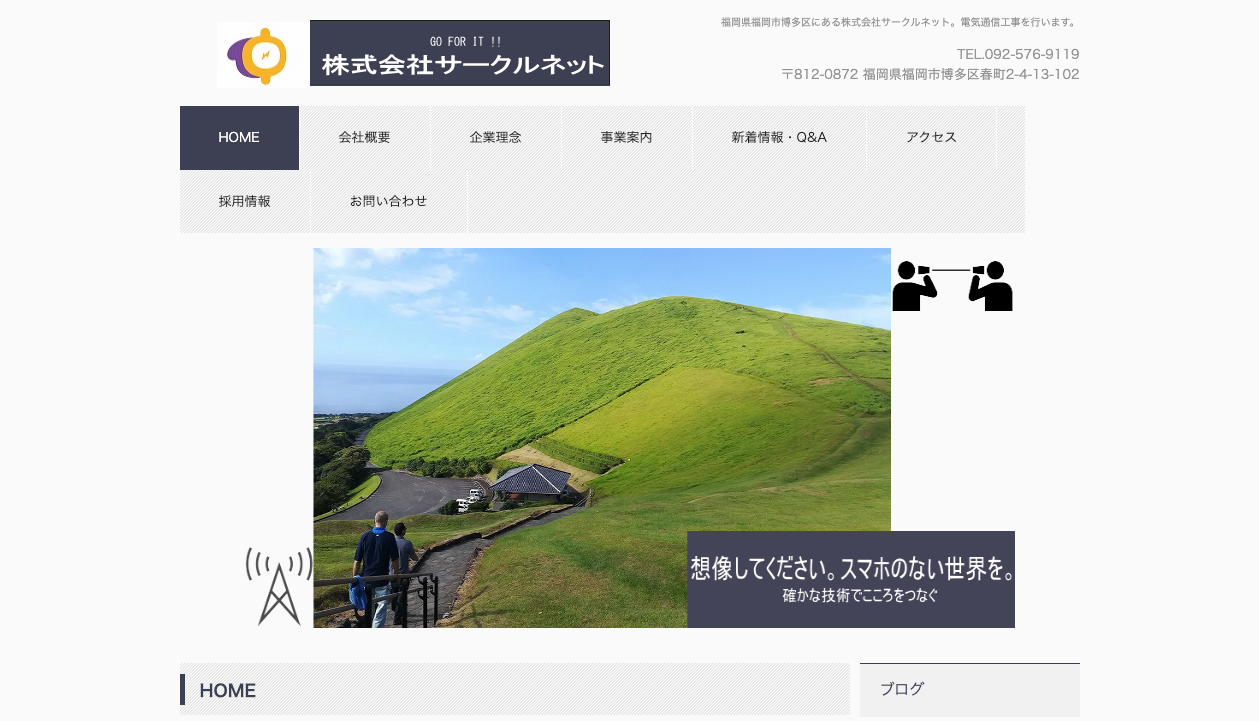
Task: Navigate to 事業案内 section
Action: pos(626,138)
